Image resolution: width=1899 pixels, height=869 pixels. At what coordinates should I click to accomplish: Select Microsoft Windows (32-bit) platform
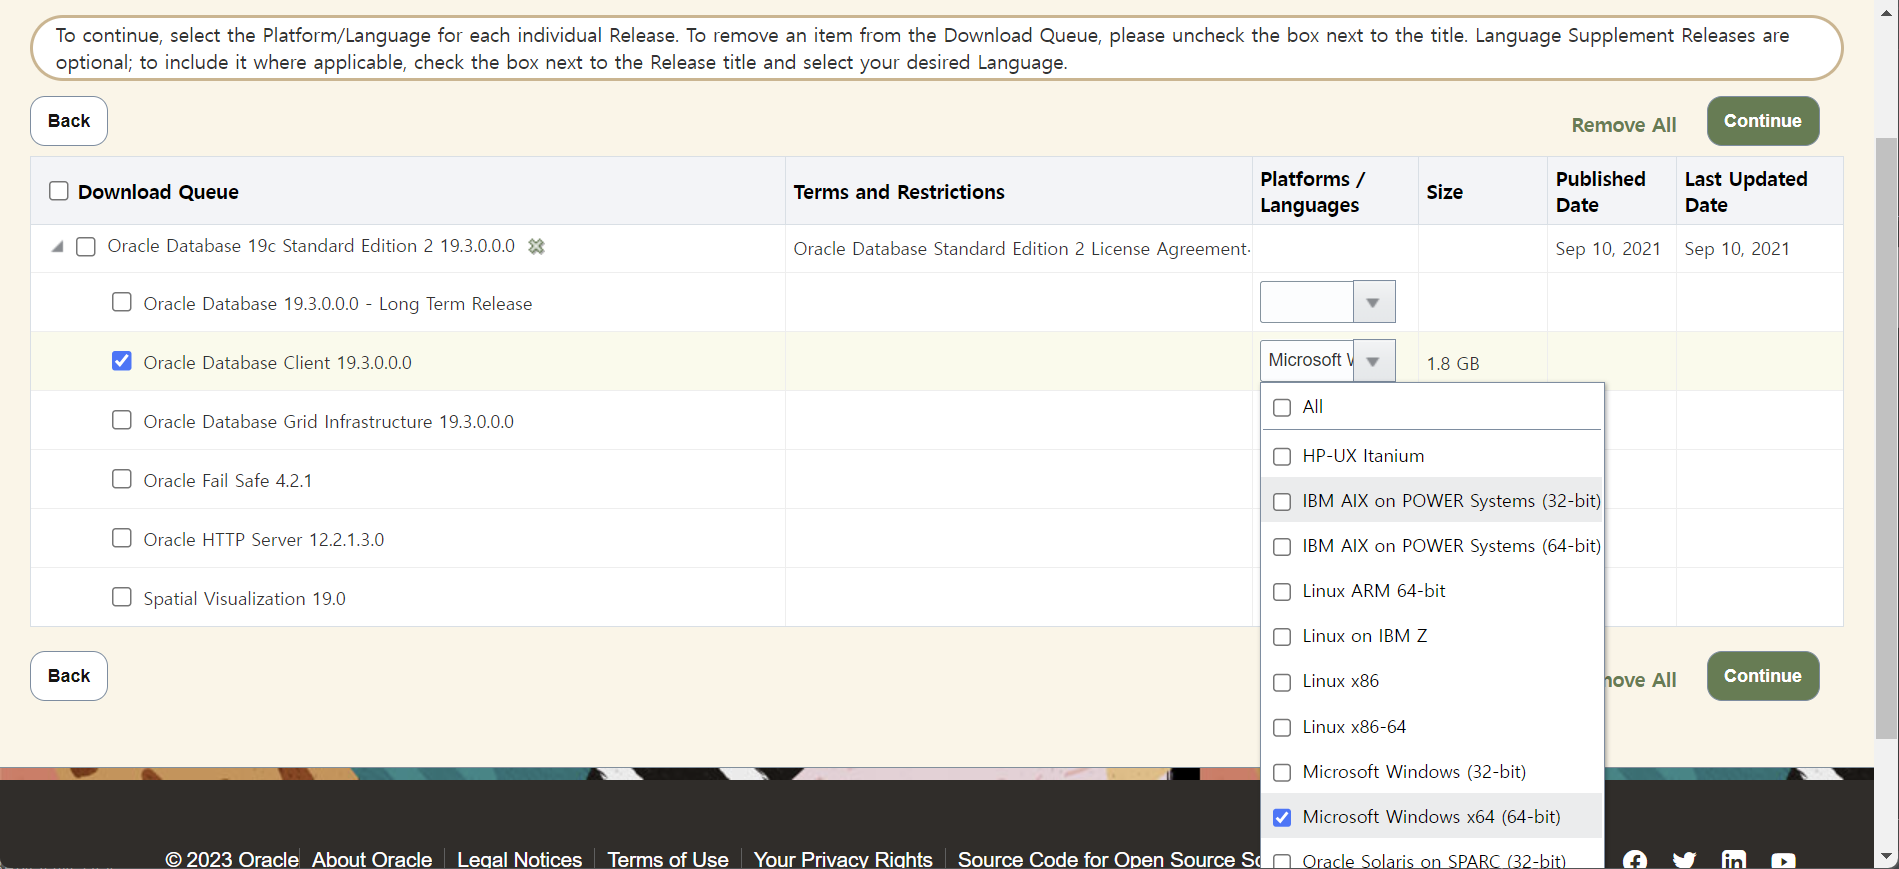pos(1282,773)
